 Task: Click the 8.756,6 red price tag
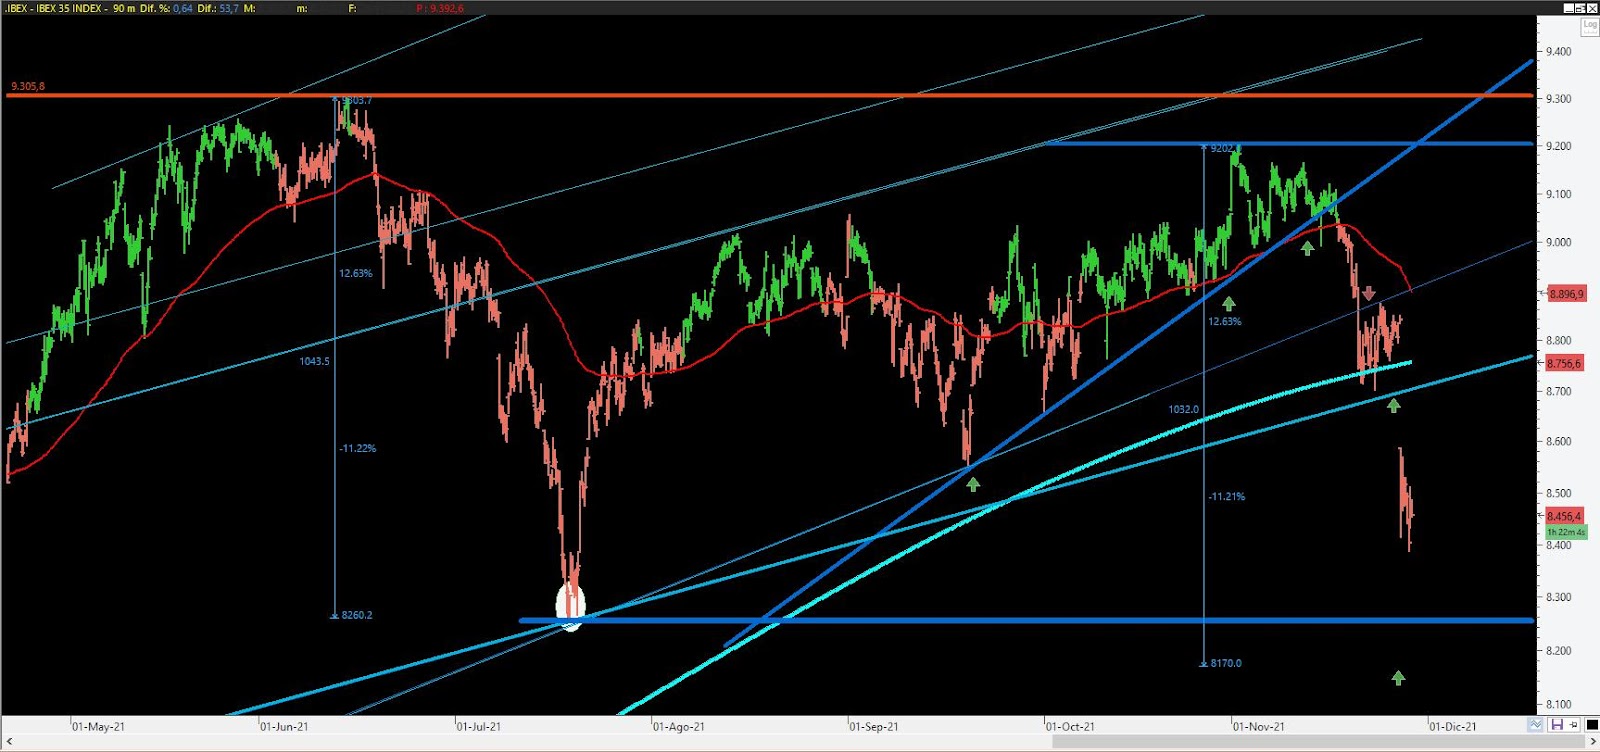click(1565, 363)
